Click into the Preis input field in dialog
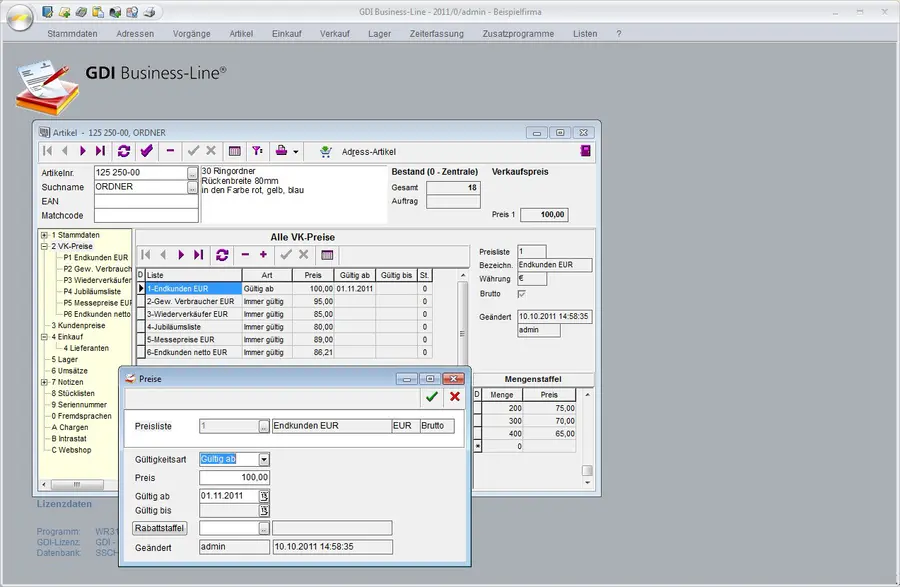Image resolution: width=900 pixels, height=587 pixels. [234, 477]
